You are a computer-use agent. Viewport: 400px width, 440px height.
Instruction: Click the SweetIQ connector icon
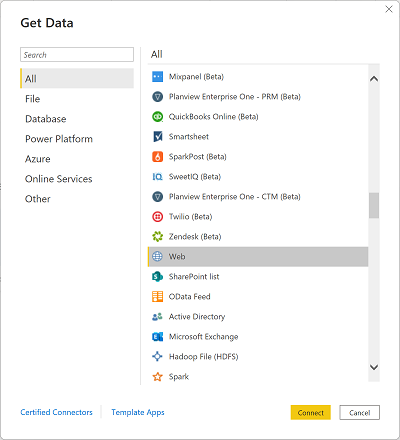(x=157, y=177)
